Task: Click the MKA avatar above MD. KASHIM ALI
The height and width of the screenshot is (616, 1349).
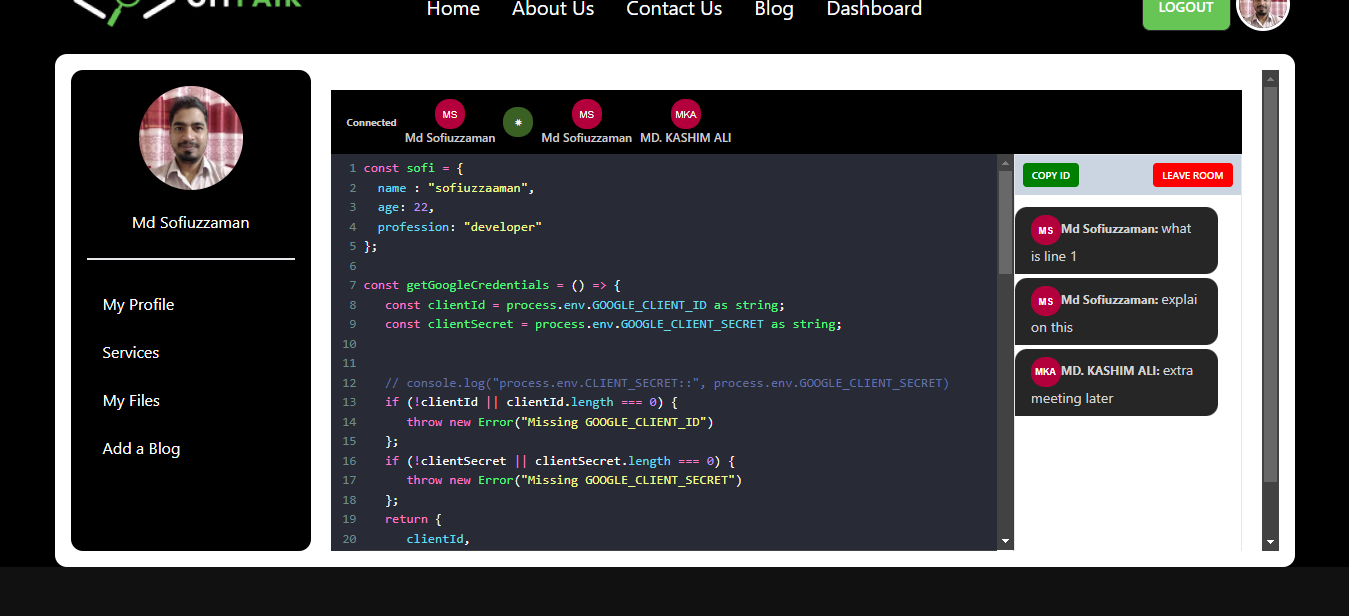Action: [686, 114]
